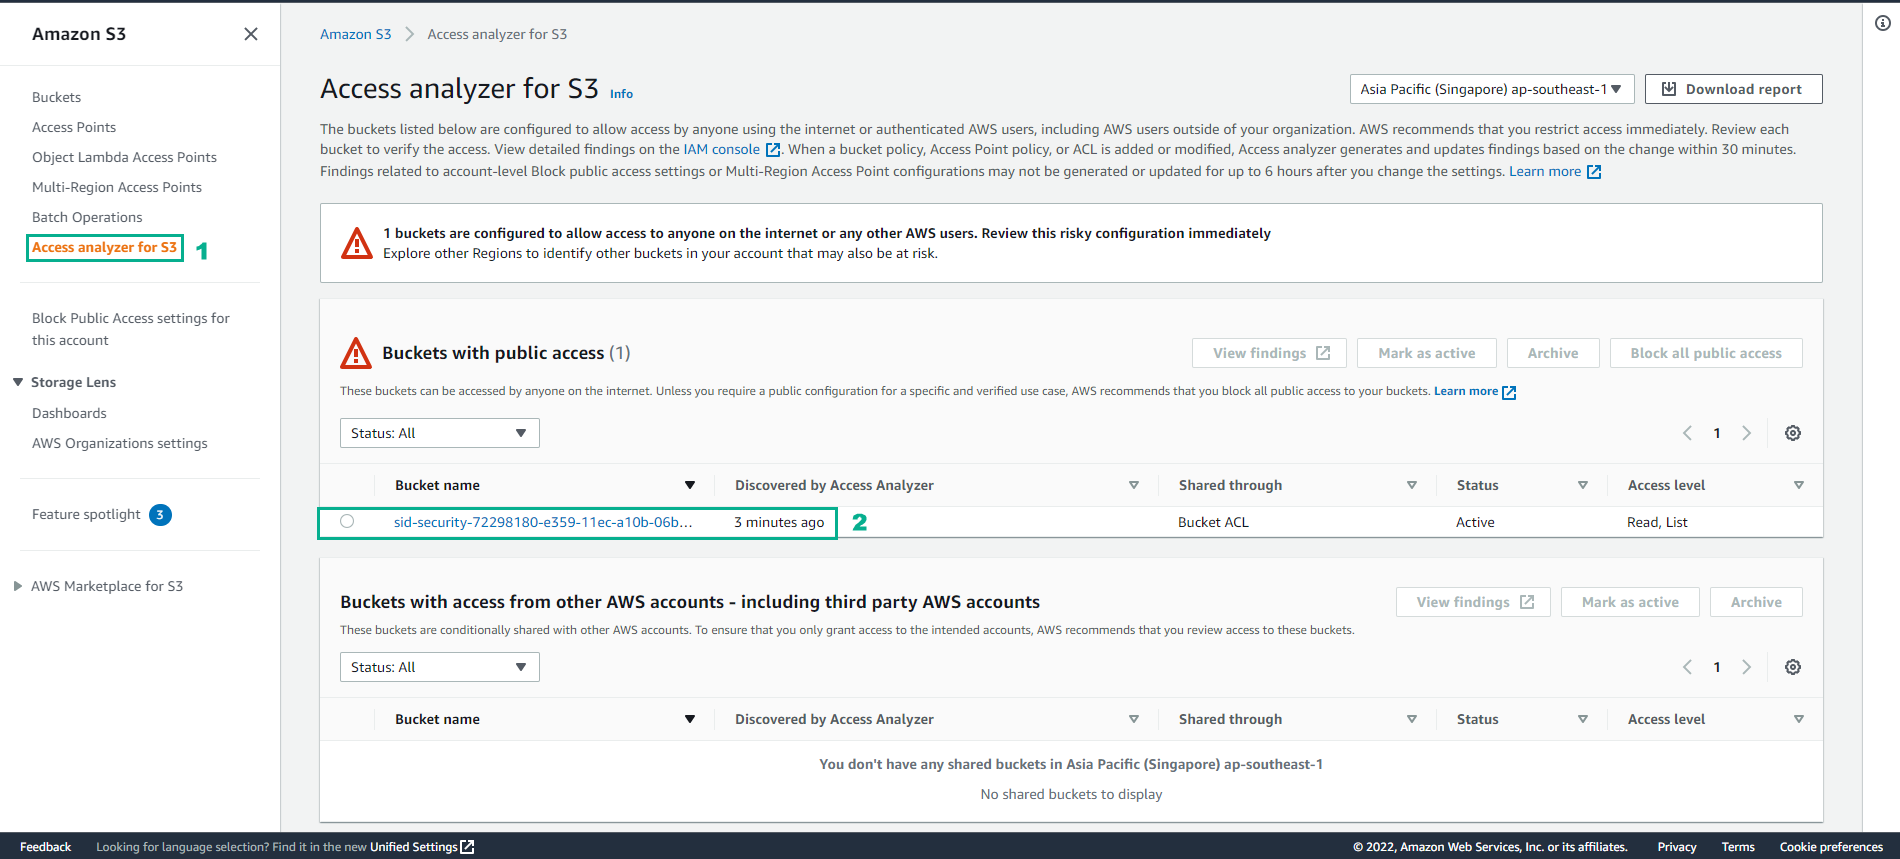Click Archive for other AWS accounts buckets
The width and height of the screenshot is (1900, 859).
(1756, 602)
